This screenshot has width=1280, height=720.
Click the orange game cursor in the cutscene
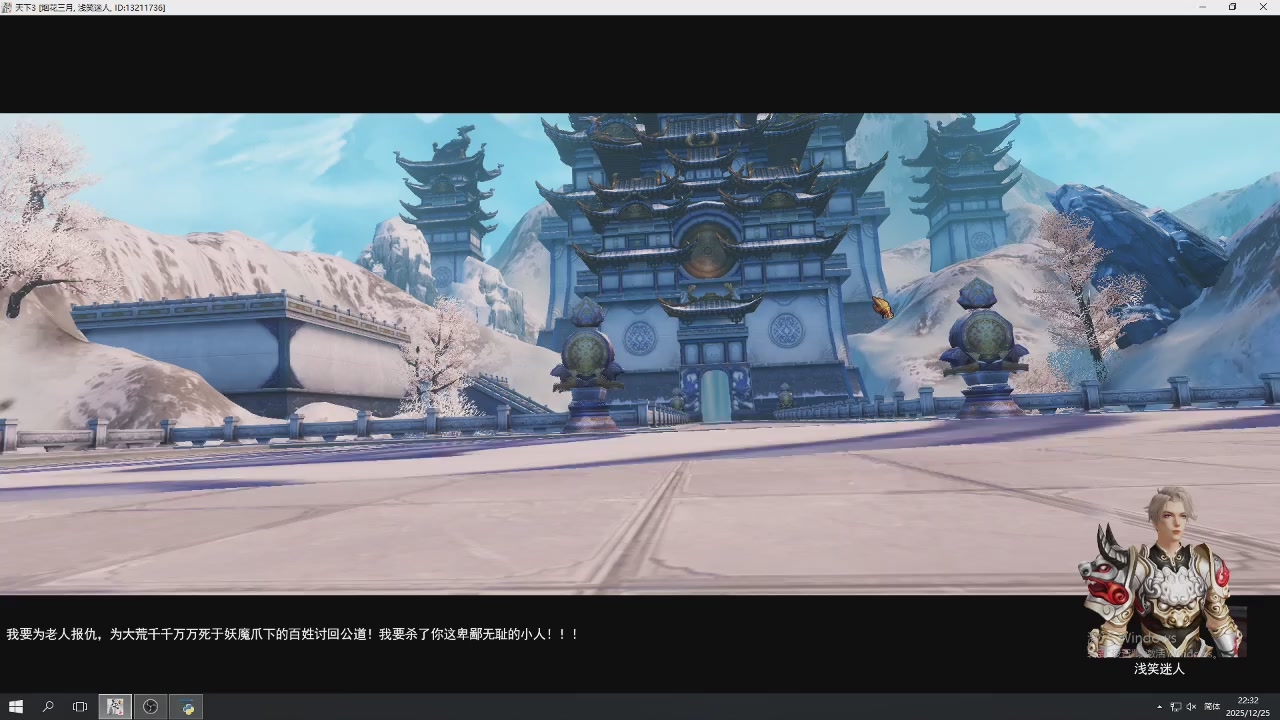point(881,306)
